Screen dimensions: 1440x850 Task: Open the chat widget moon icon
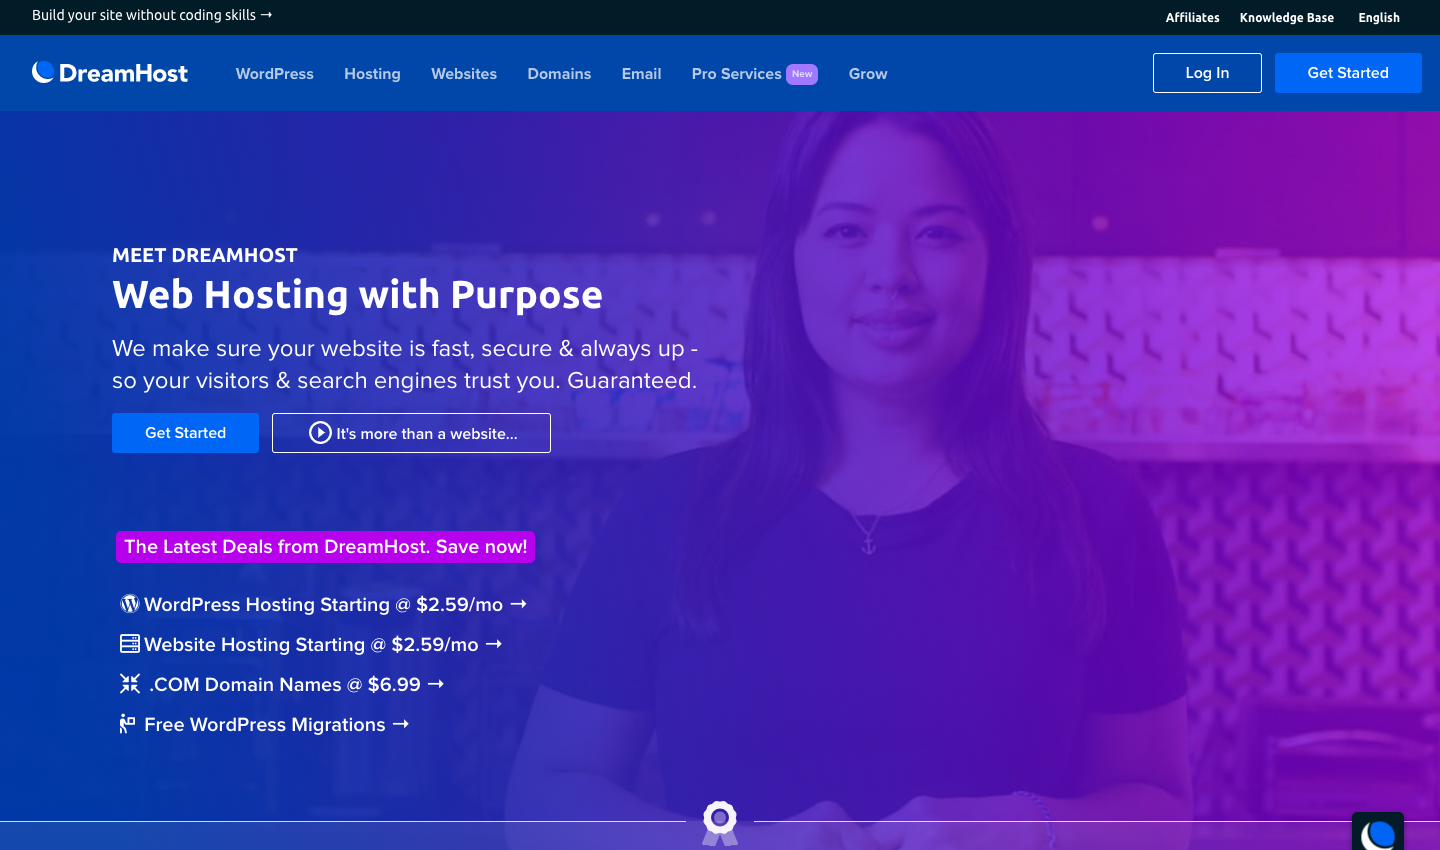pyautogui.click(x=1378, y=832)
